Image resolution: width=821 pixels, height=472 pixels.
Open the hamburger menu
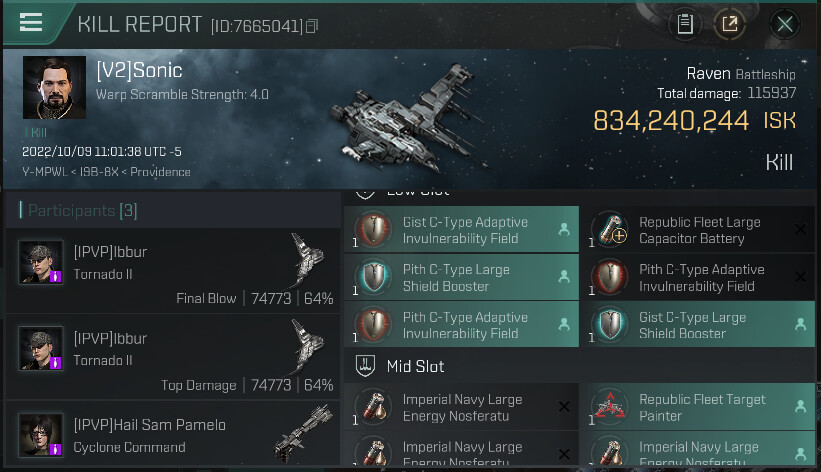[30, 23]
